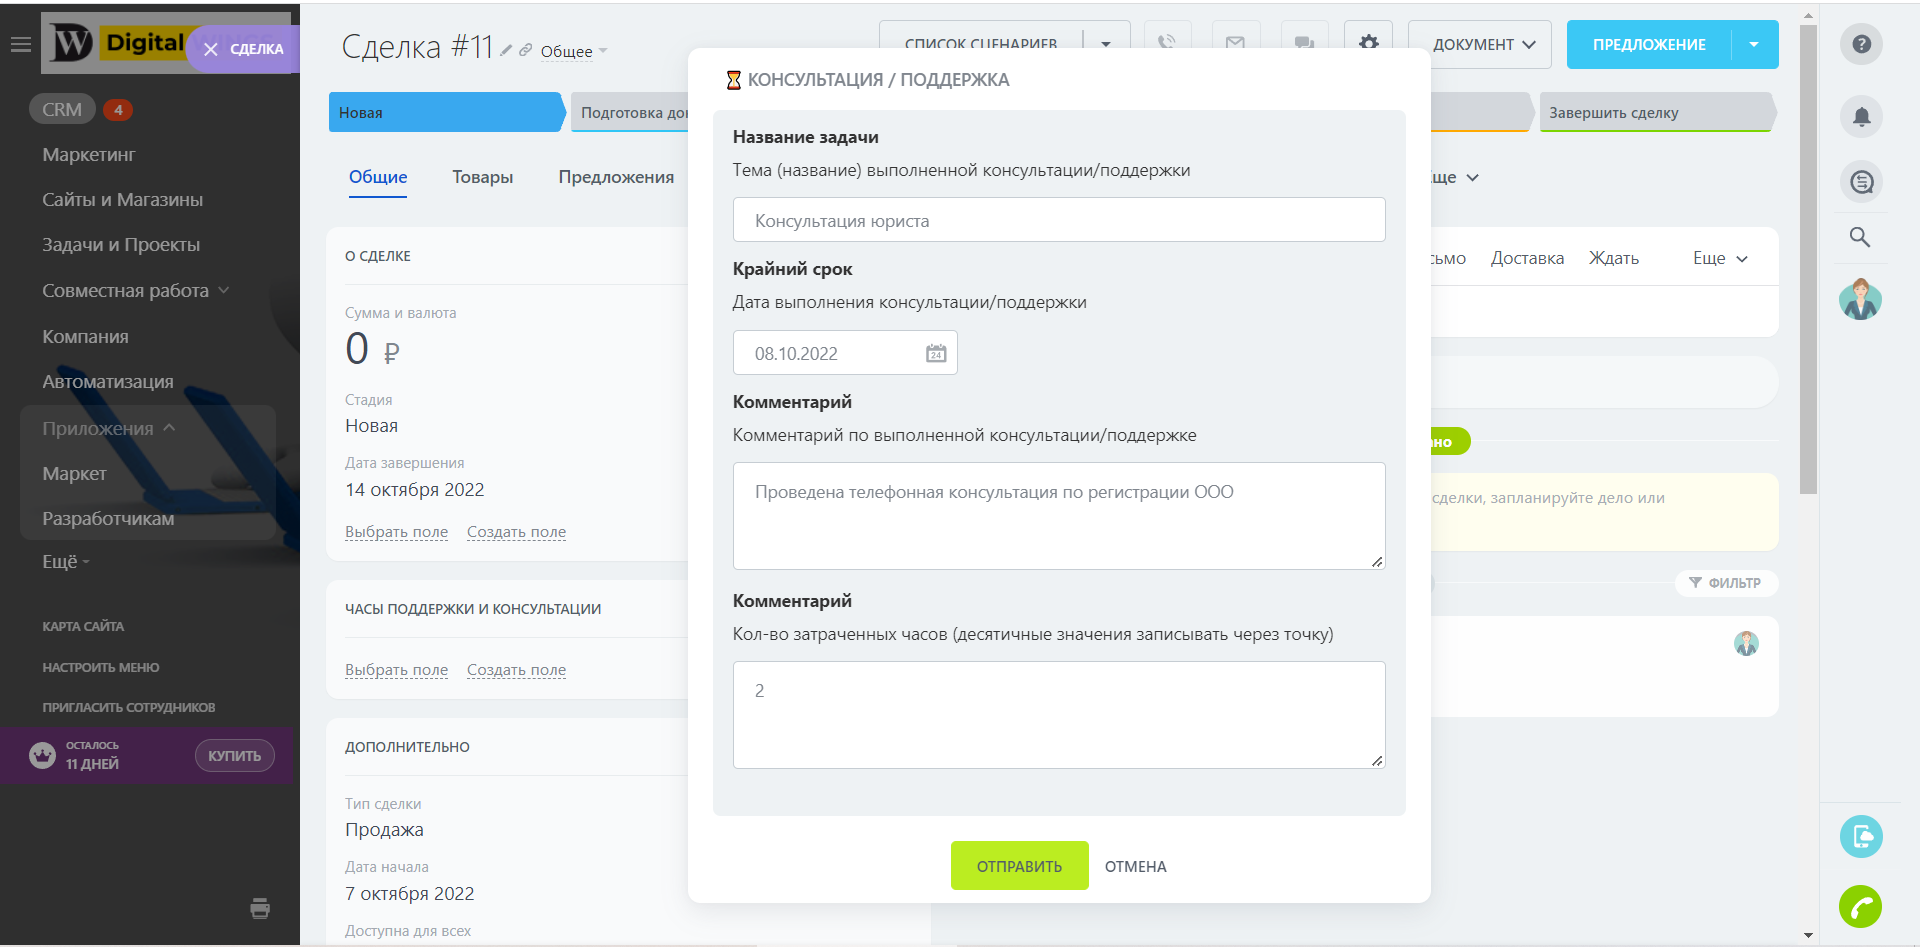Click ОТМЕНА to cancel the form
The height and width of the screenshot is (947, 1920).
tap(1135, 866)
